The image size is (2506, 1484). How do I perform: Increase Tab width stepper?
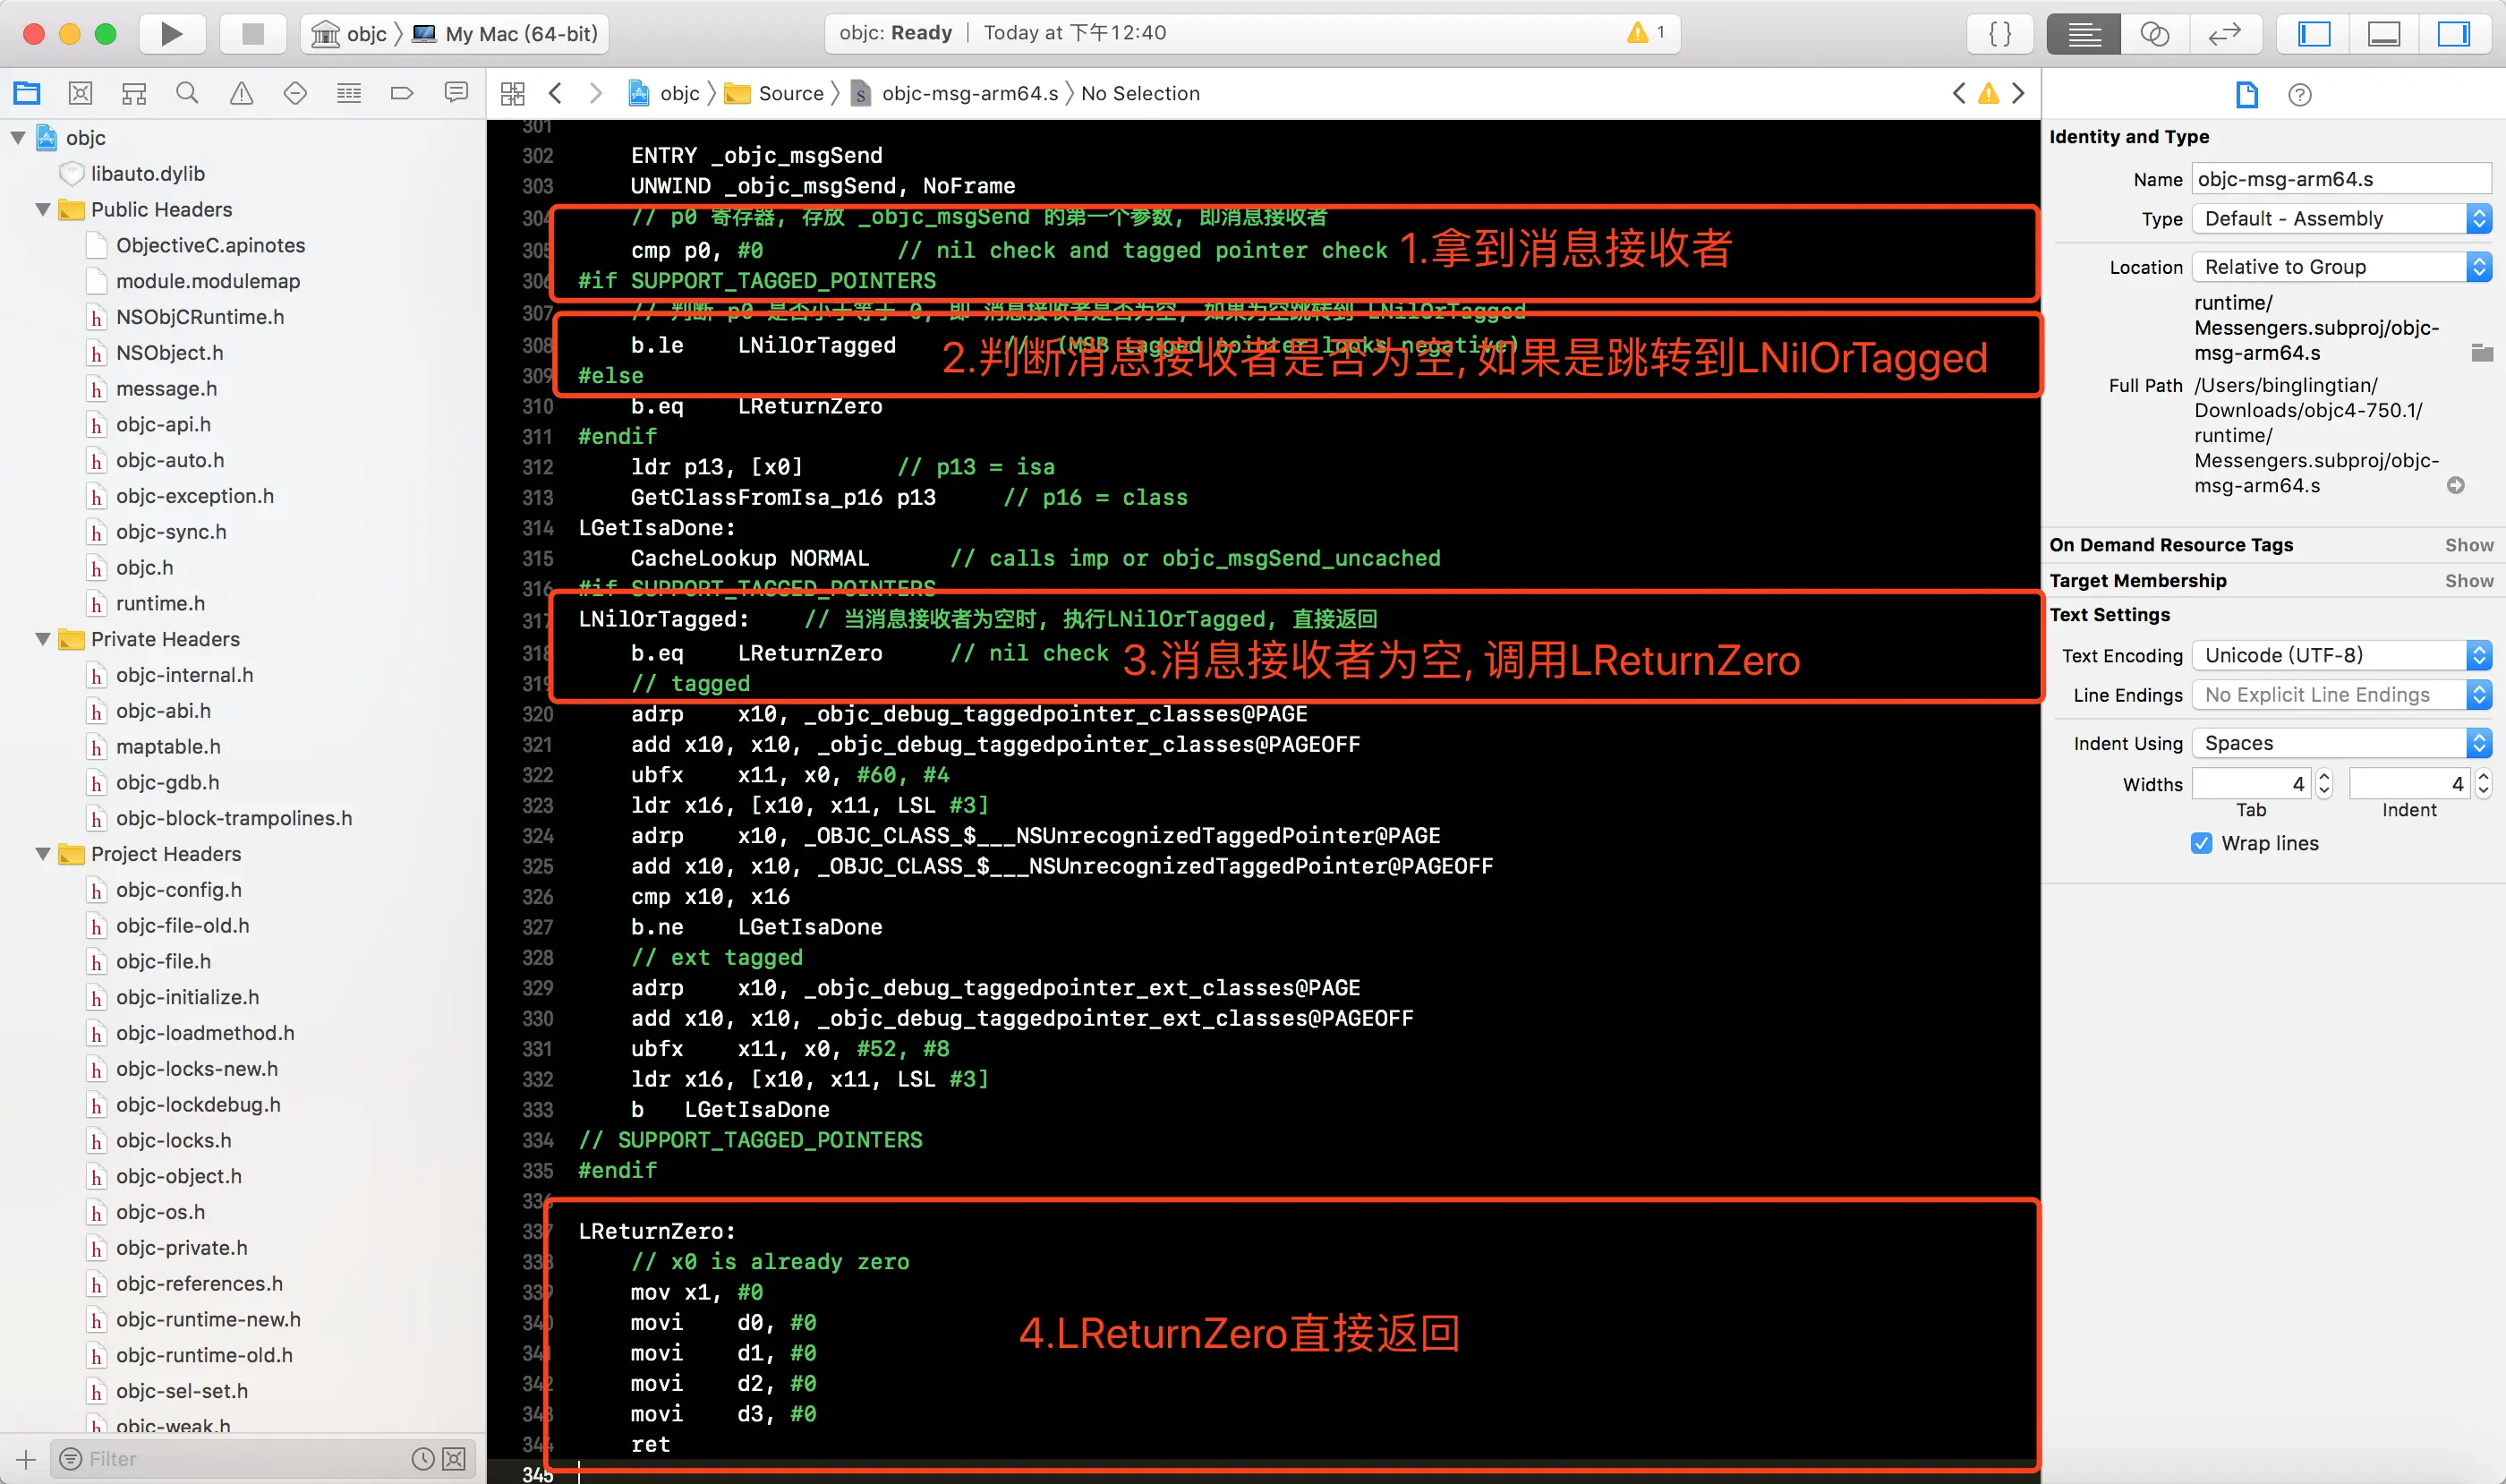pyautogui.click(x=2324, y=777)
